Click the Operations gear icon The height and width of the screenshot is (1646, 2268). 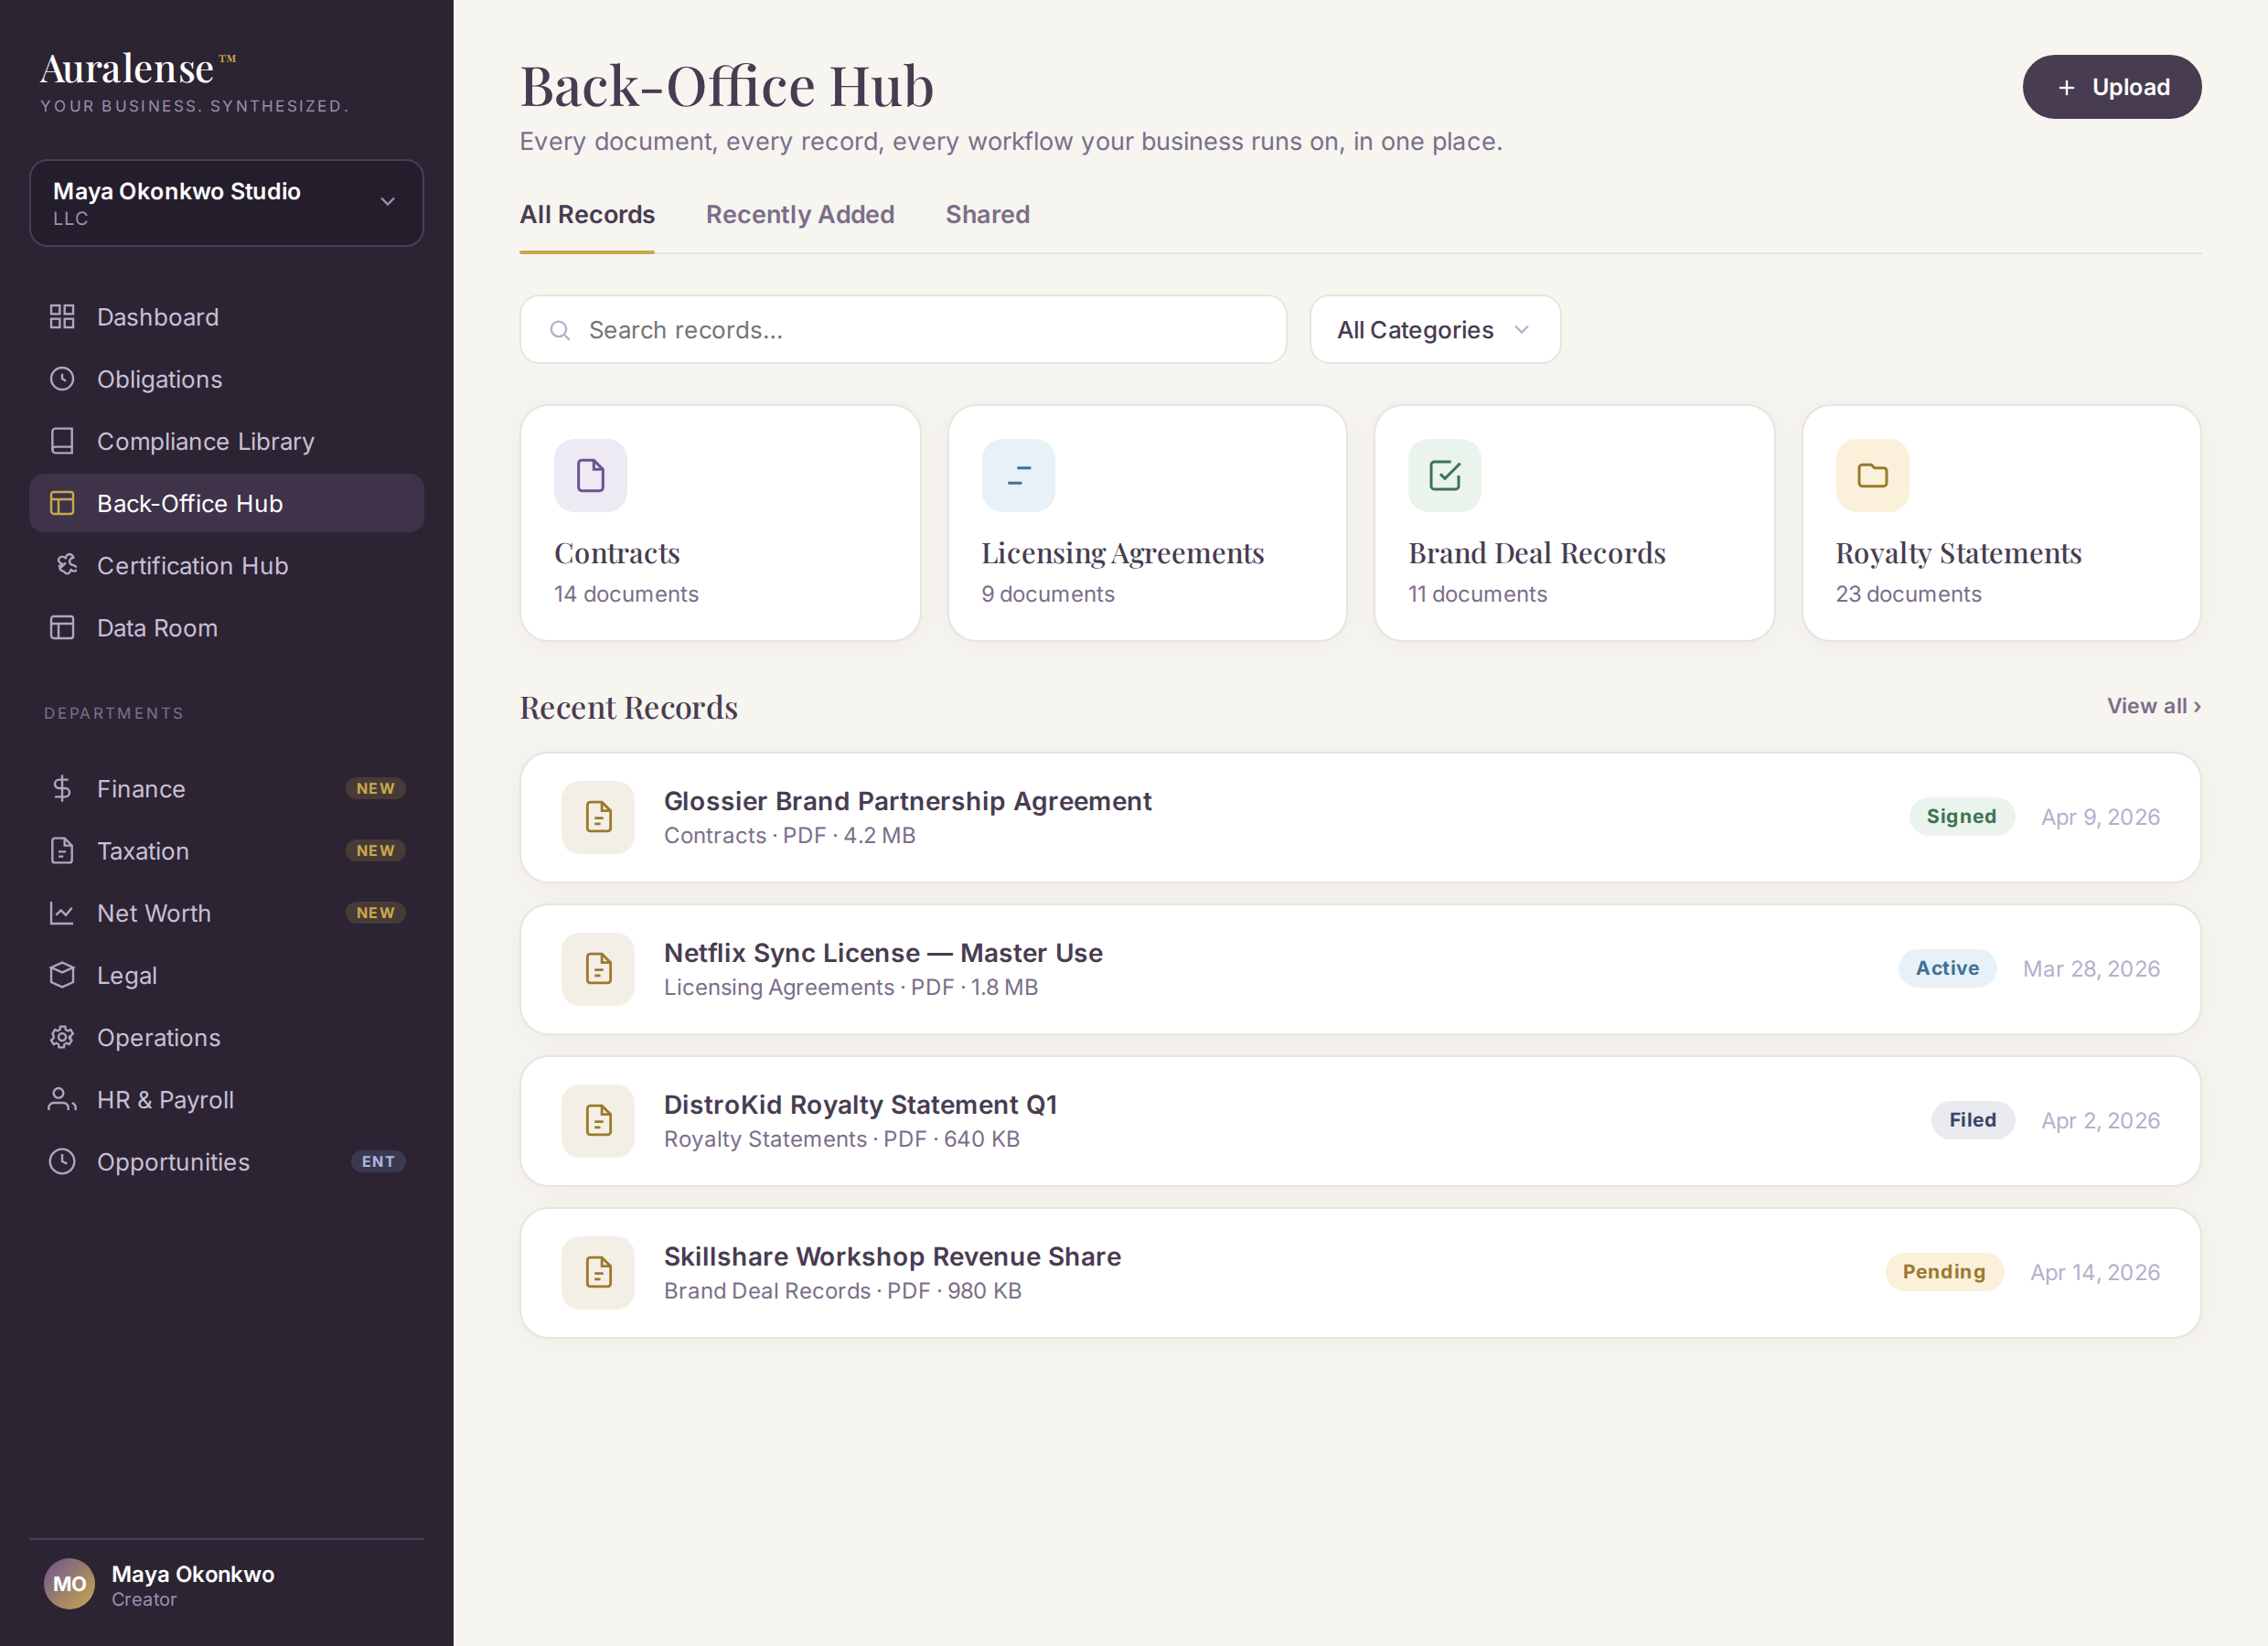tap(62, 1037)
